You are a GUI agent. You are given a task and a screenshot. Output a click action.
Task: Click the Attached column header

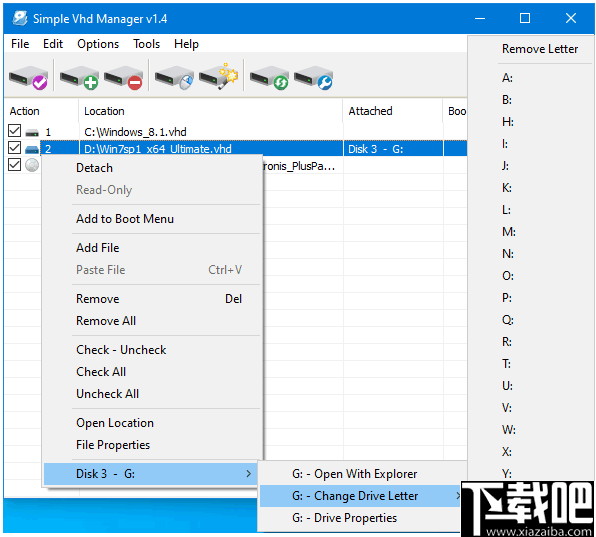tap(393, 111)
